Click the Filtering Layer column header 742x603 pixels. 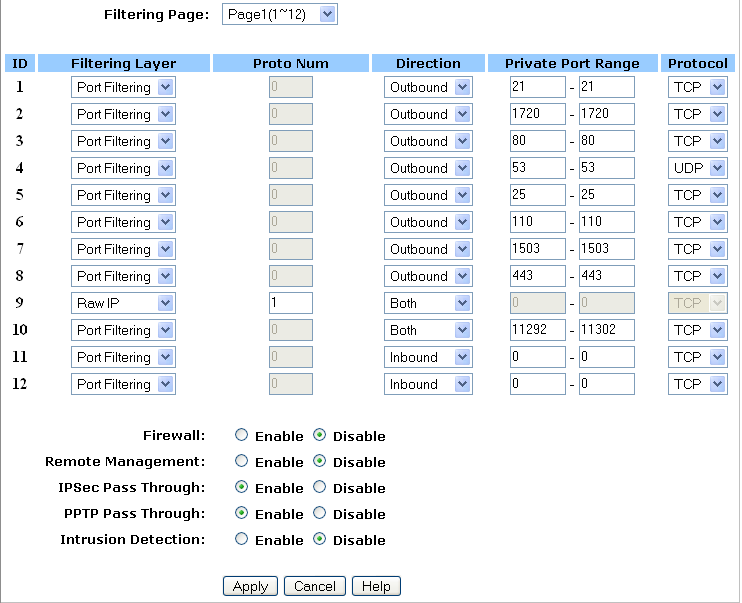pyautogui.click(x=124, y=63)
